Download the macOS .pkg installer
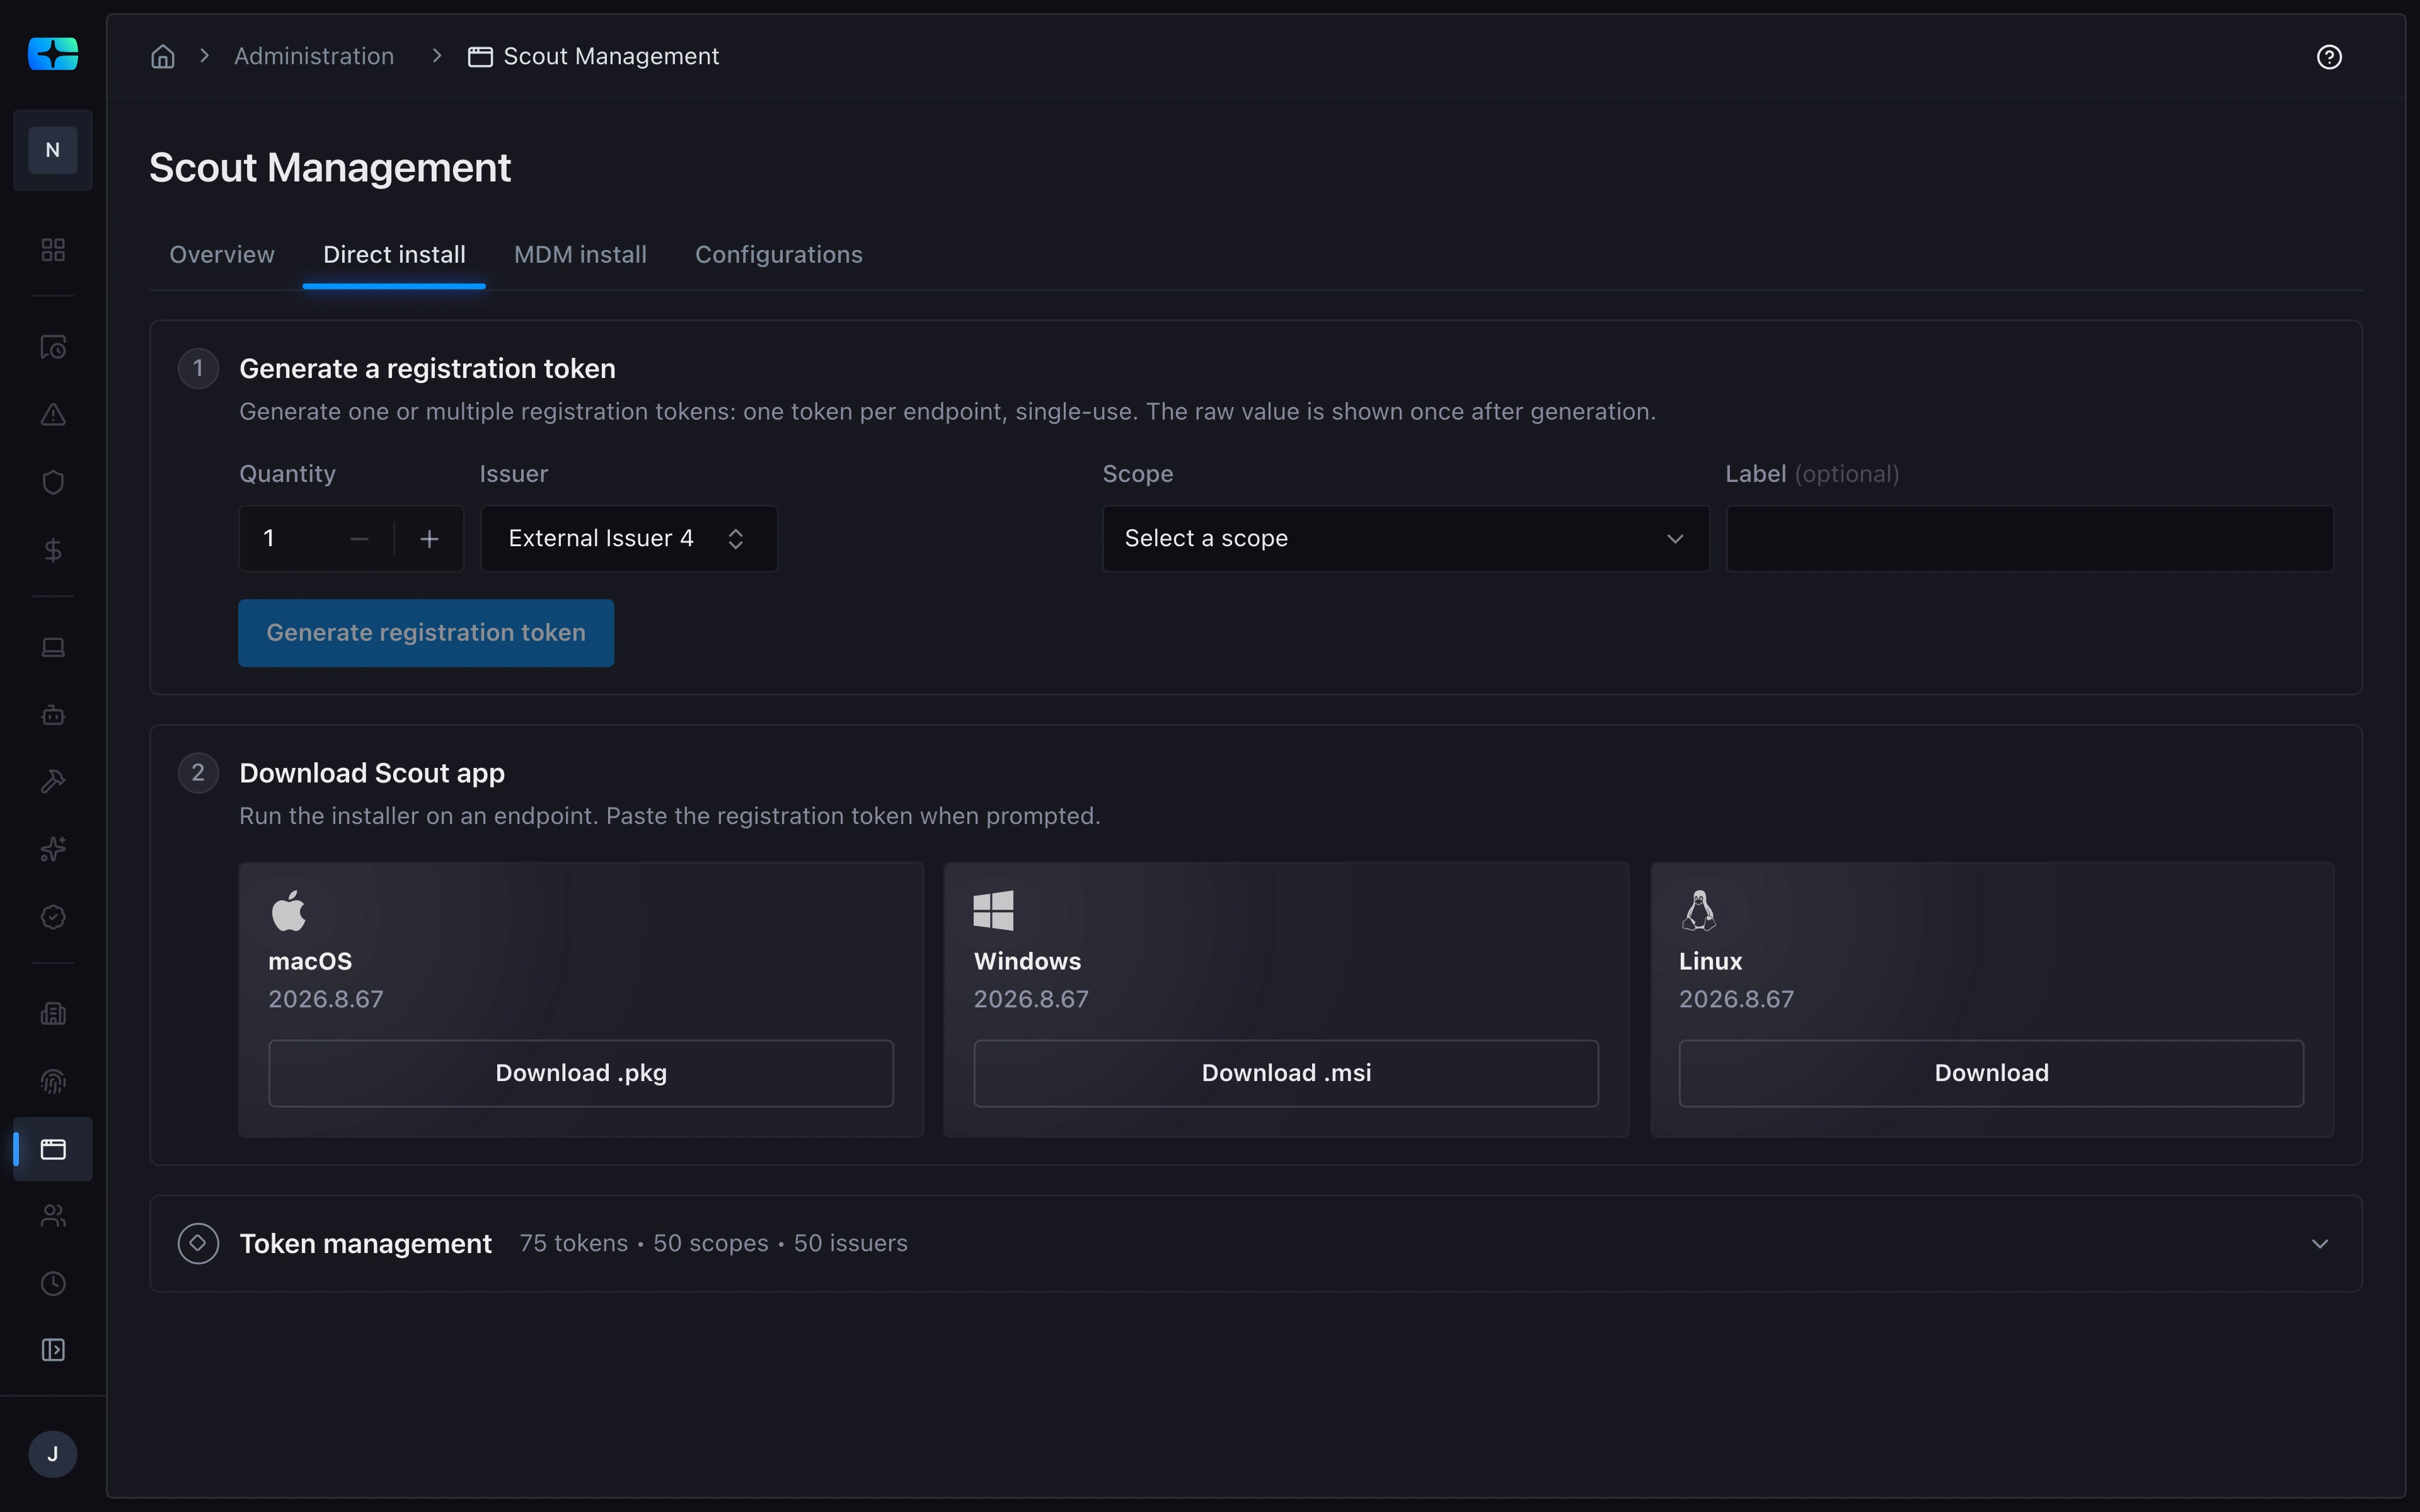Image resolution: width=2420 pixels, height=1512 pixels. (x=581, y=1073)
